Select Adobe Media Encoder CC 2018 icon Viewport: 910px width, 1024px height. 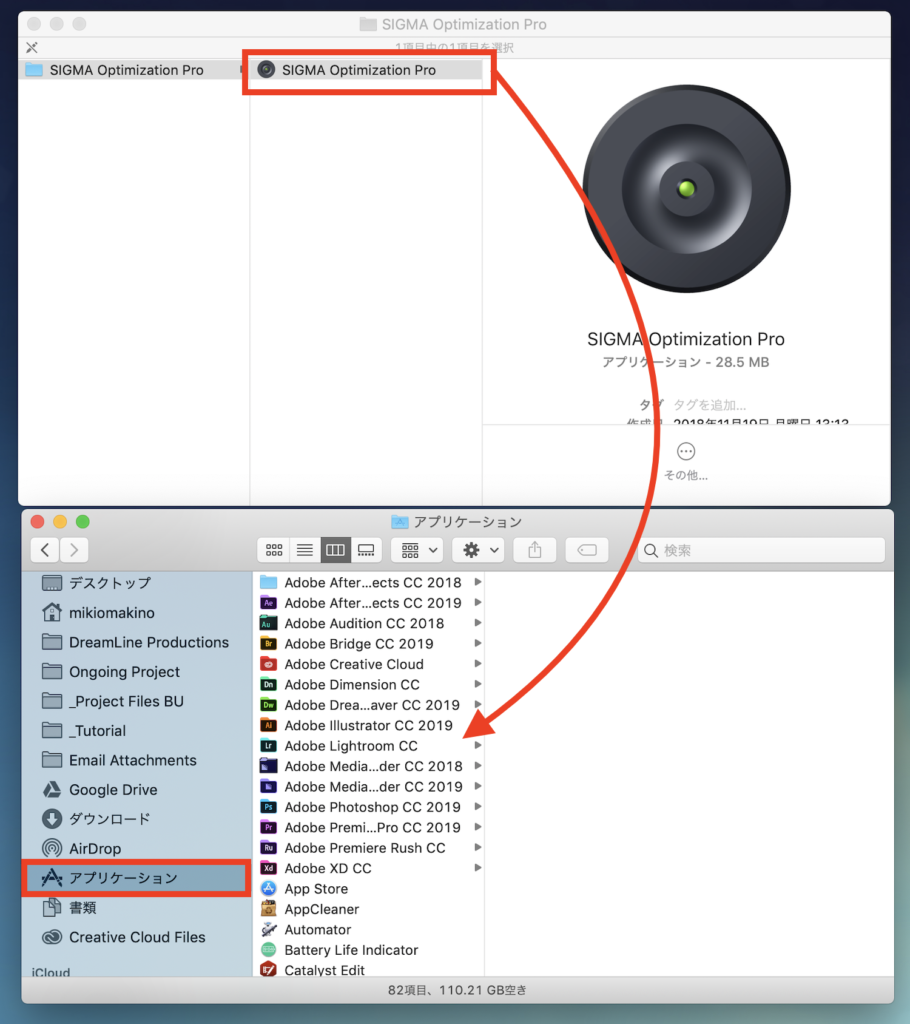click(x=268, y=766)
